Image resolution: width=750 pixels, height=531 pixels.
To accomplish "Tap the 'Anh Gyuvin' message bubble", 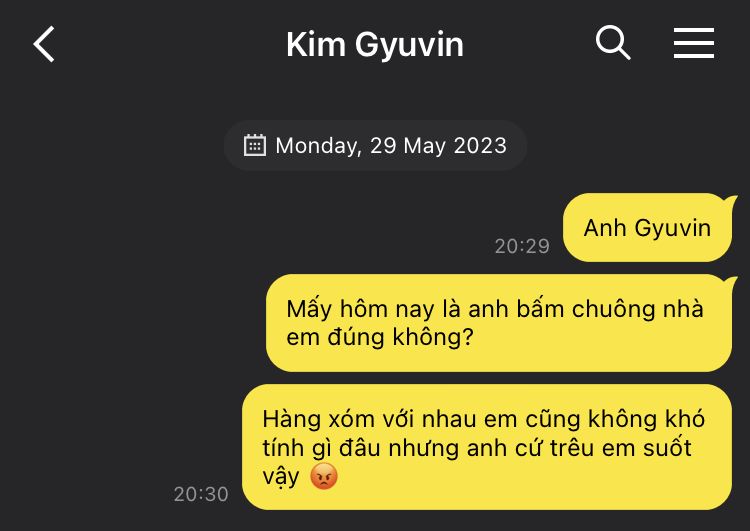I will 647,228.
